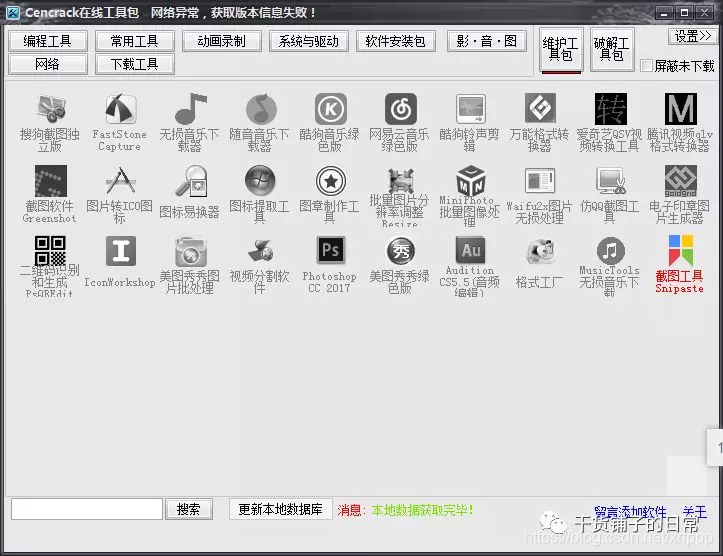The height and width of the screenshot is (556, 723).
Task: Open 美图秀秀绿色版 icon
Action: [400, 251]
